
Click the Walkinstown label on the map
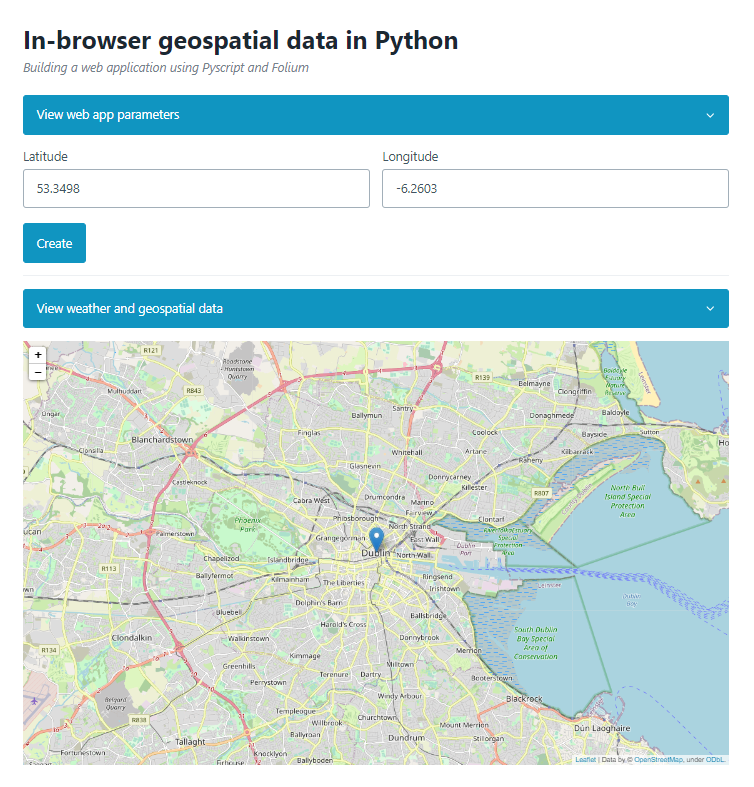pyautogui.click(x=248, y=638)
